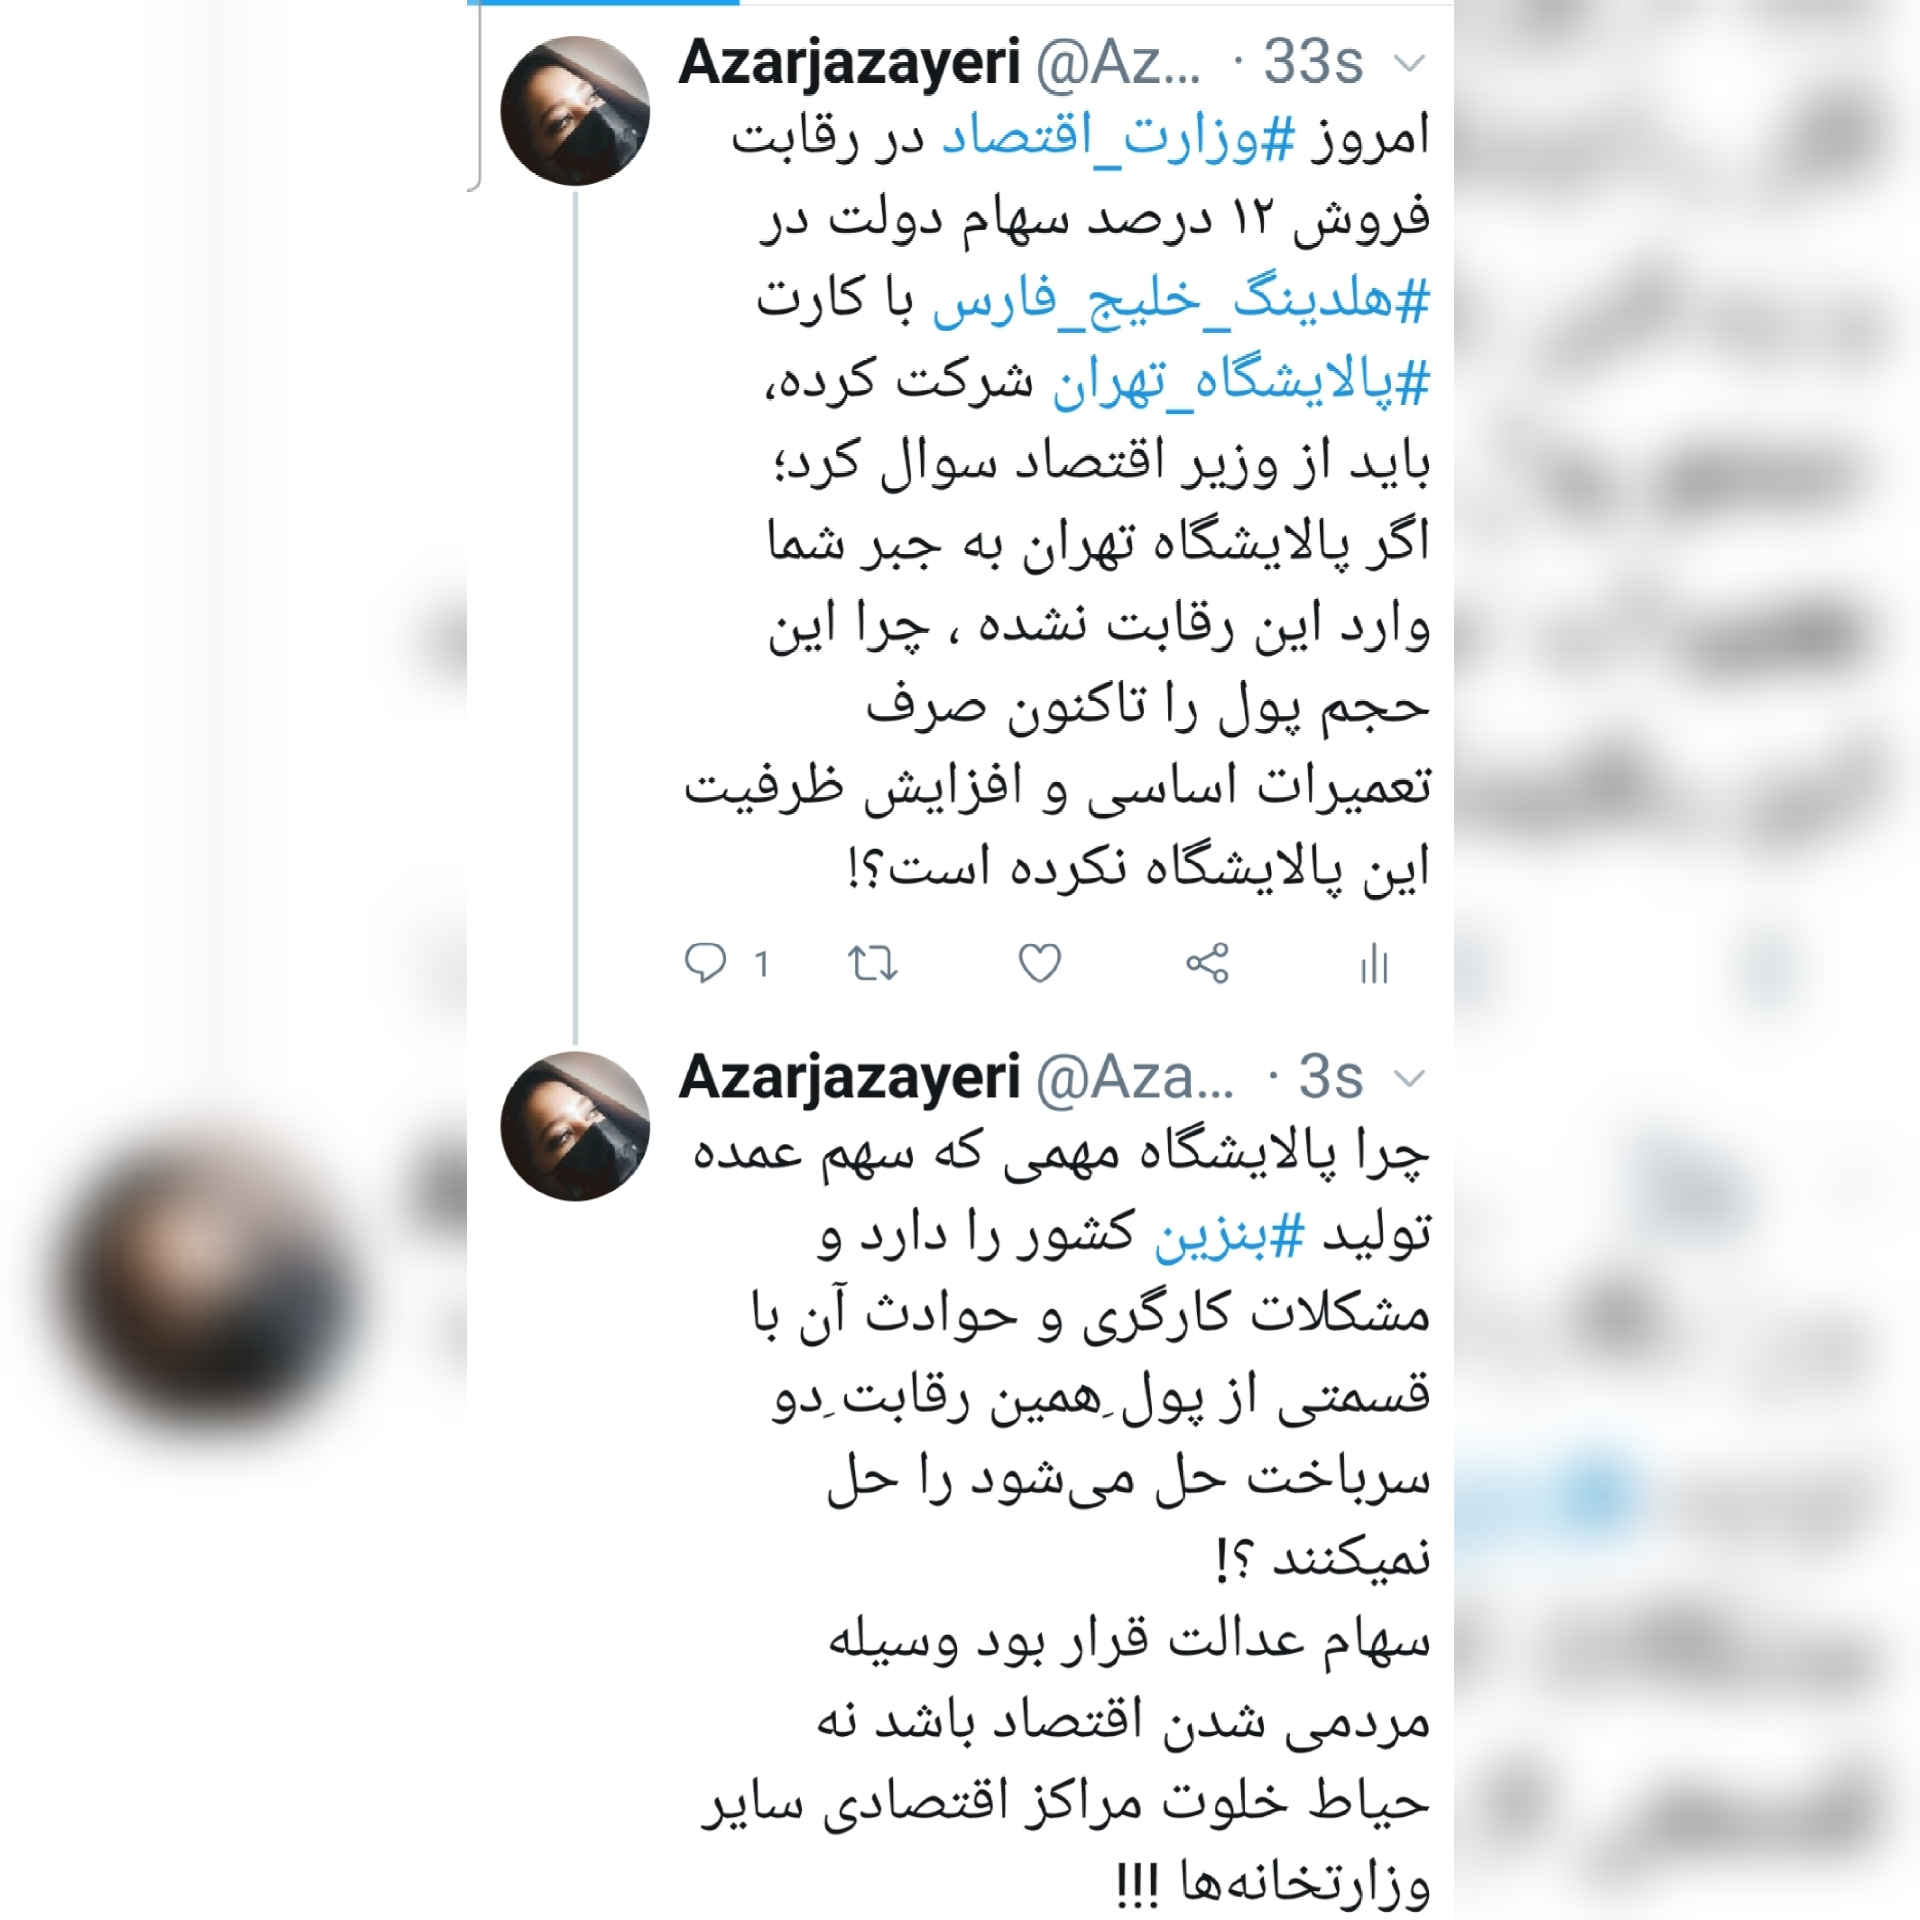Open the reply icon on the first tweet

[x=705, y=963]
